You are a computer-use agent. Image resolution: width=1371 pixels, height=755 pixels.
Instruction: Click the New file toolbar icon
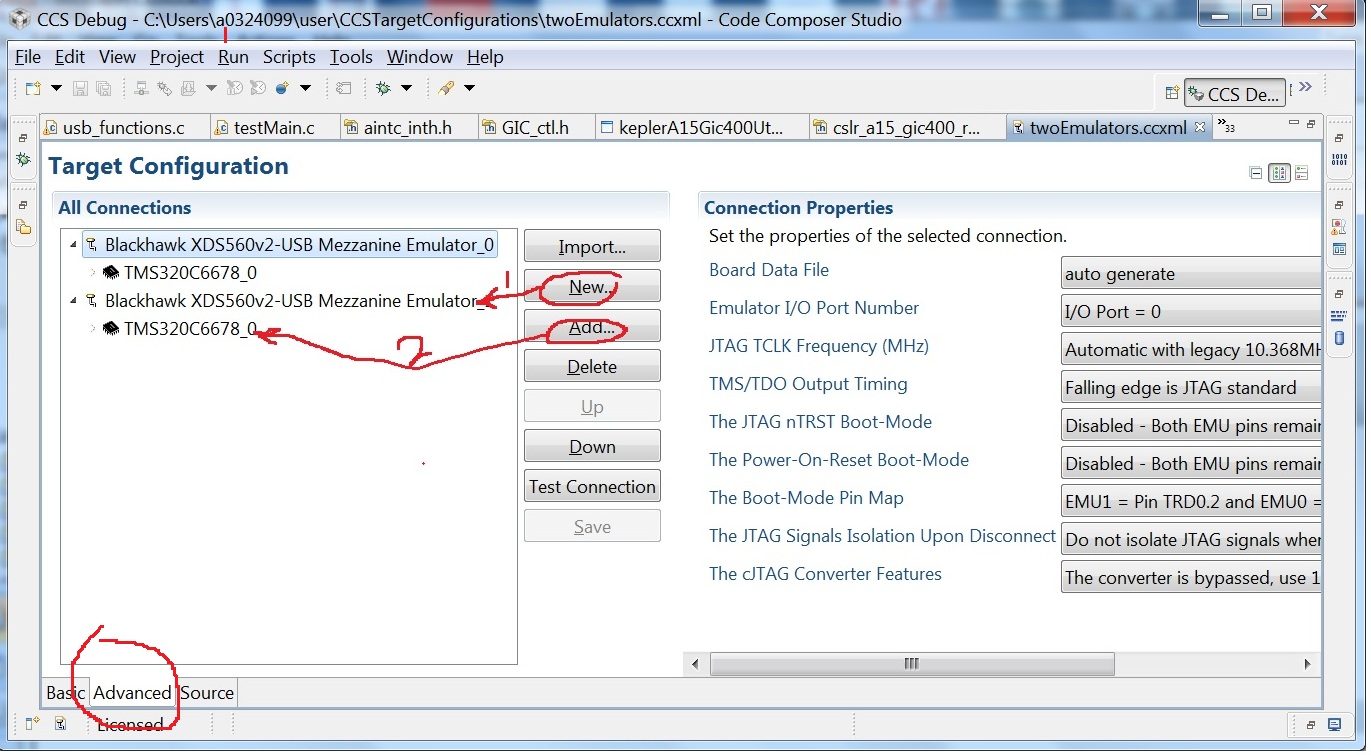[x=33, y=88]
